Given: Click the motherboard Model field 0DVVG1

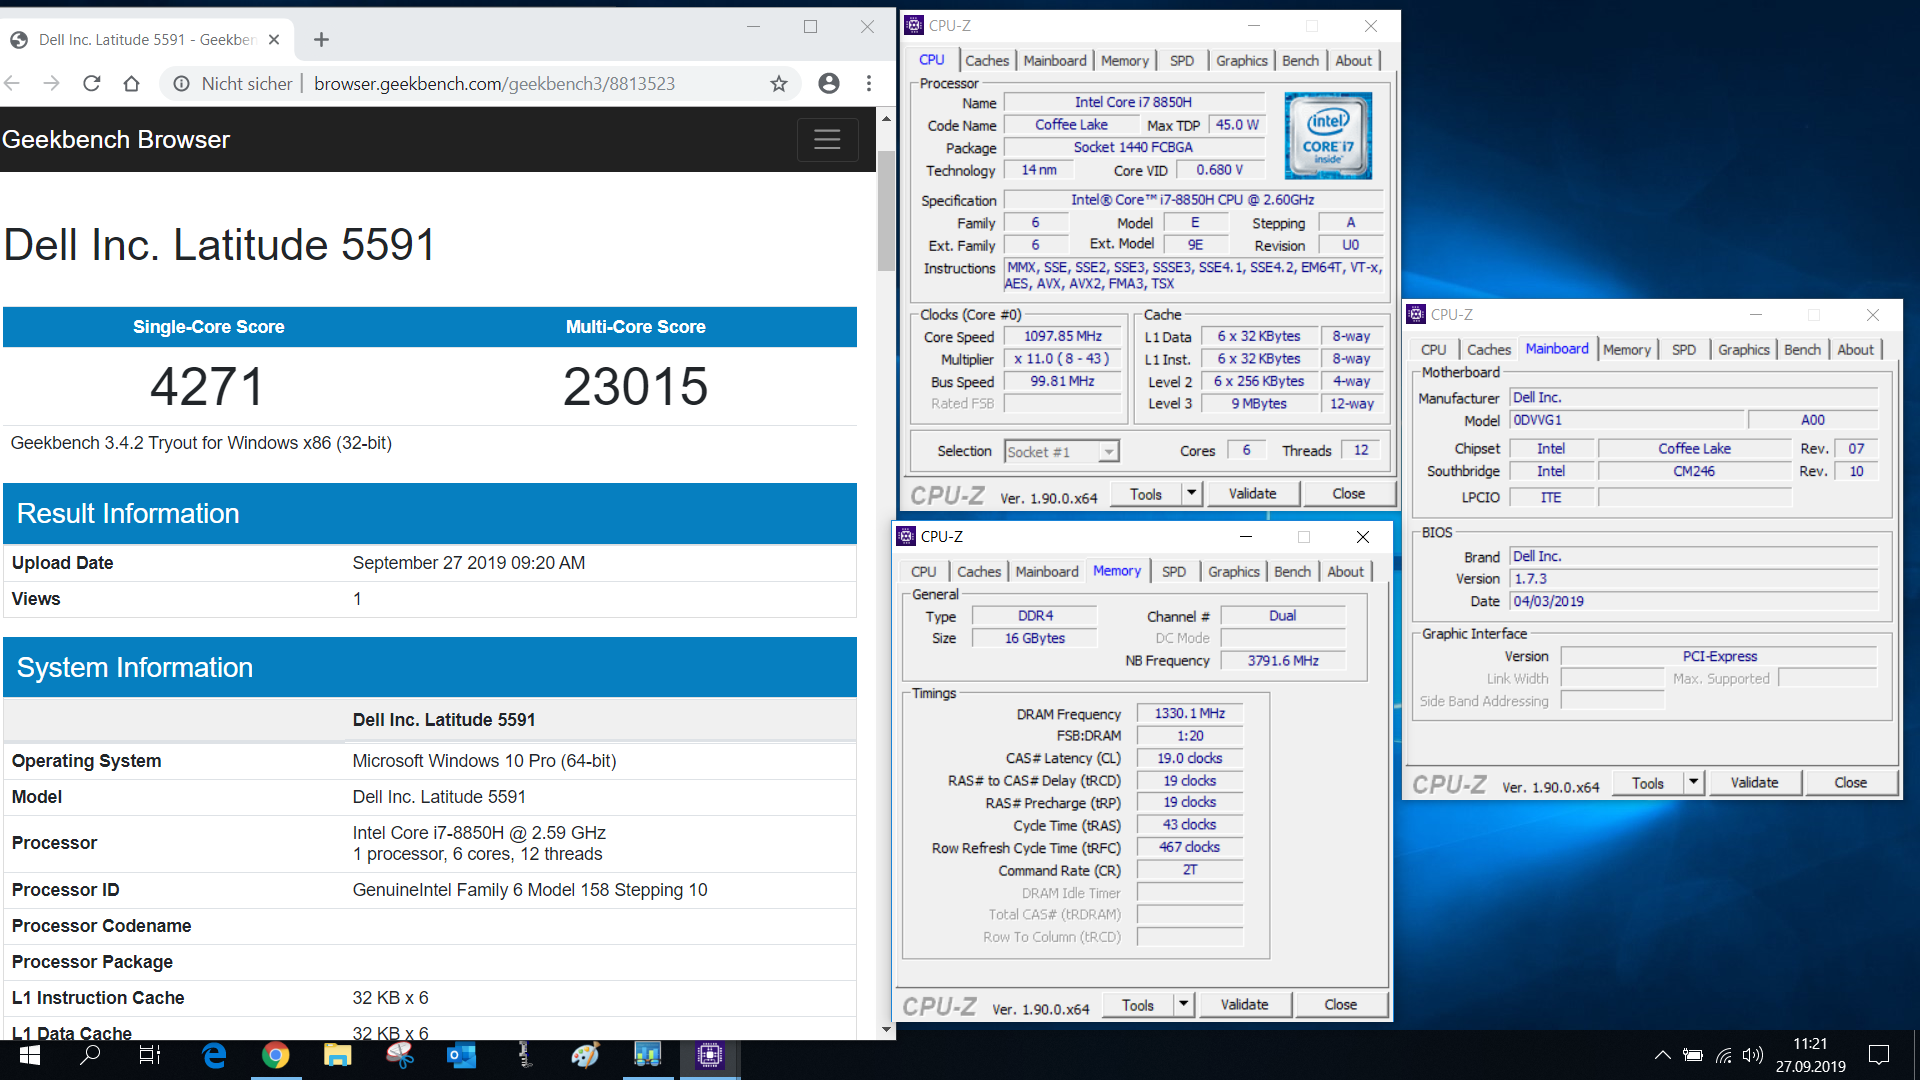Looking at the screenshot, I should [1627, 420].
